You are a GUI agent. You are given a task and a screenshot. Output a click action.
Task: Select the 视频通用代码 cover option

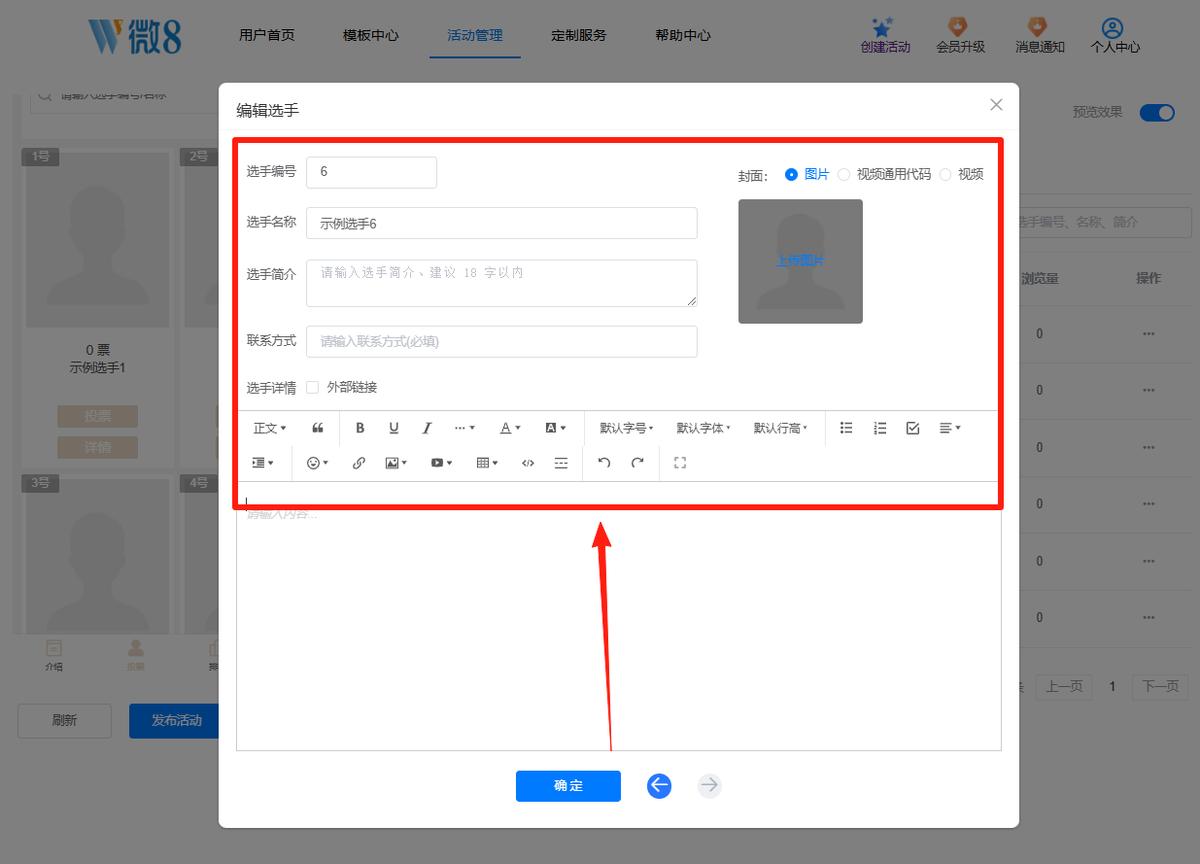(x=884, y=174)
